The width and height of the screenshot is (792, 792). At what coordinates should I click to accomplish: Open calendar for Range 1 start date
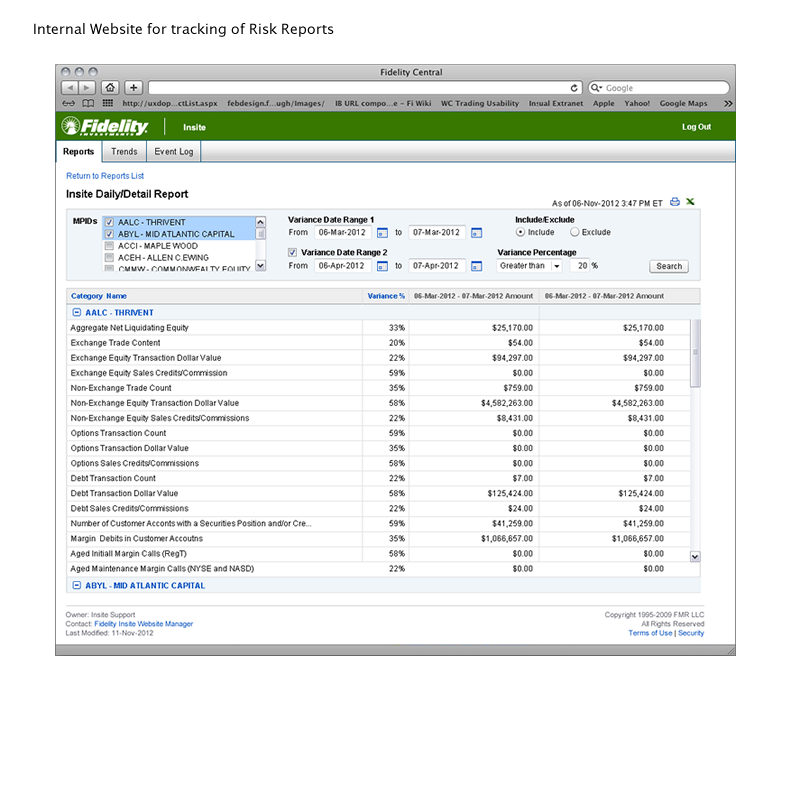click(x=382, y=233)
